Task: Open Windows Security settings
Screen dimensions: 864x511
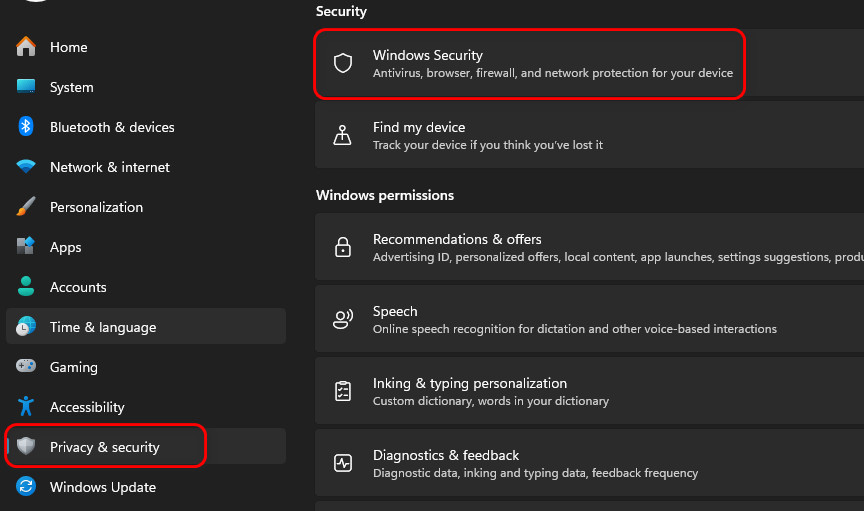Action: (x=552, y=64)
